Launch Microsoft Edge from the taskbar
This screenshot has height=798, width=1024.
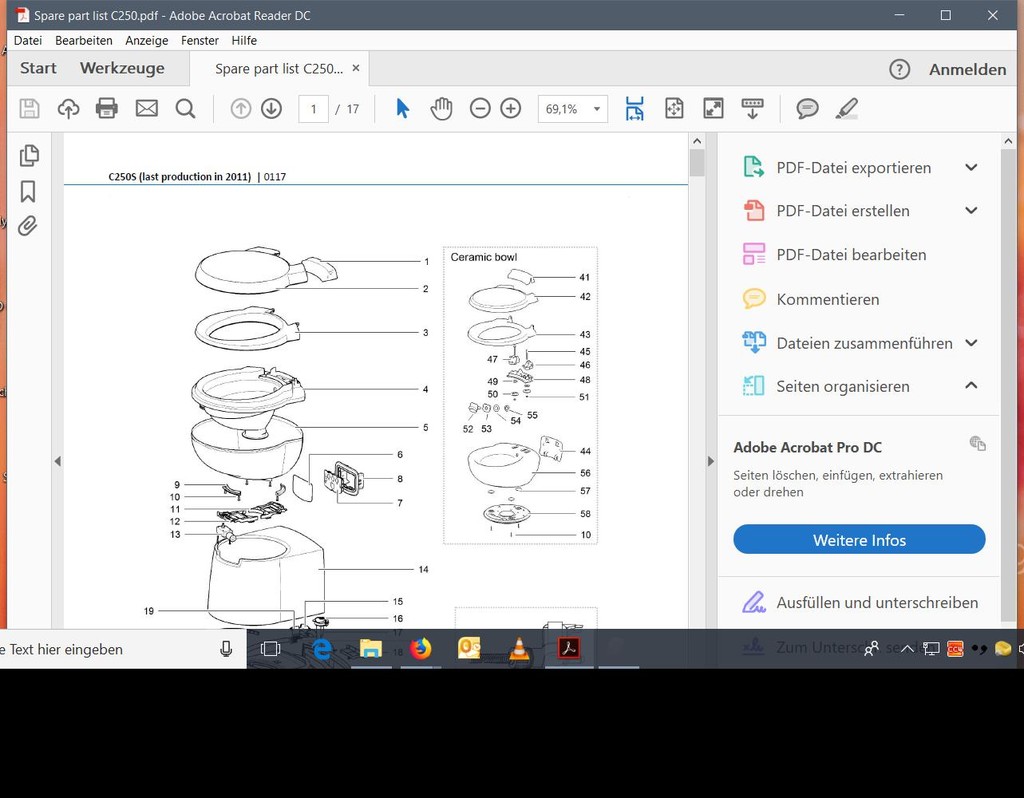(x=321, y=649)
